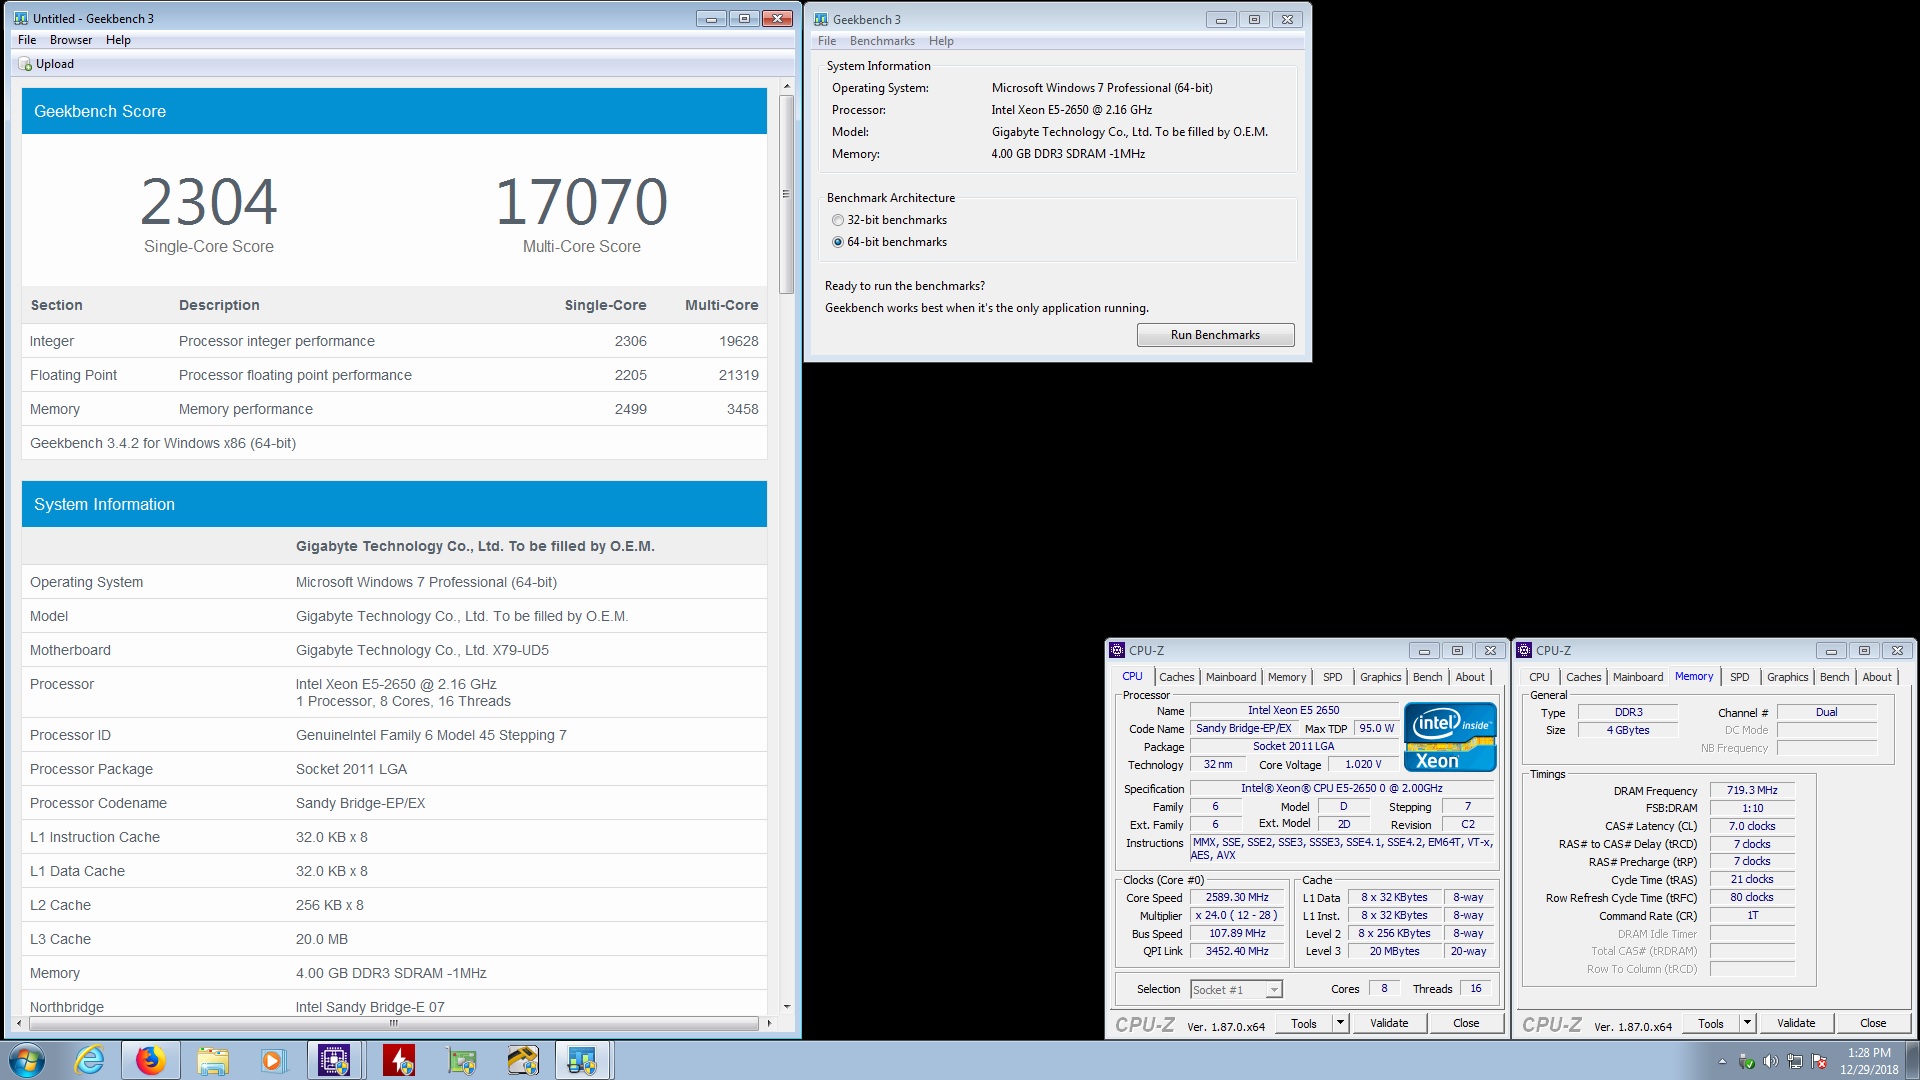Click the Close button in the CPU-Z Memory window
Viewport: 1920px width, 1080px height.
click(x=1873, y=1023)
